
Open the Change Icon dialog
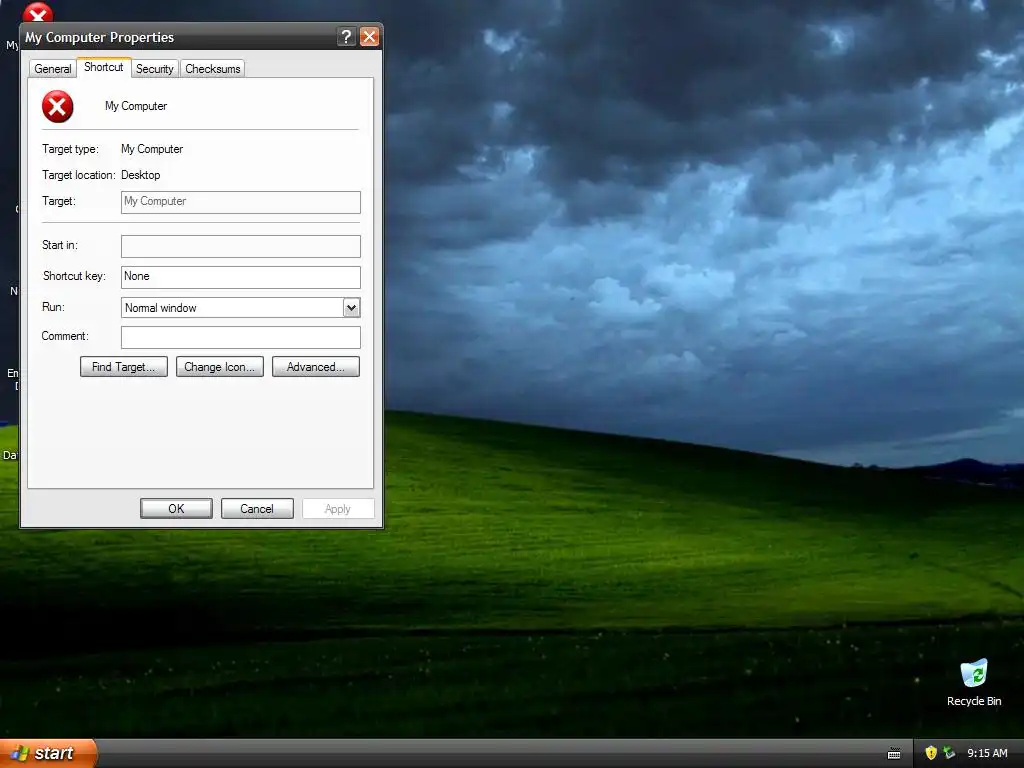click(x=219, y=367)
